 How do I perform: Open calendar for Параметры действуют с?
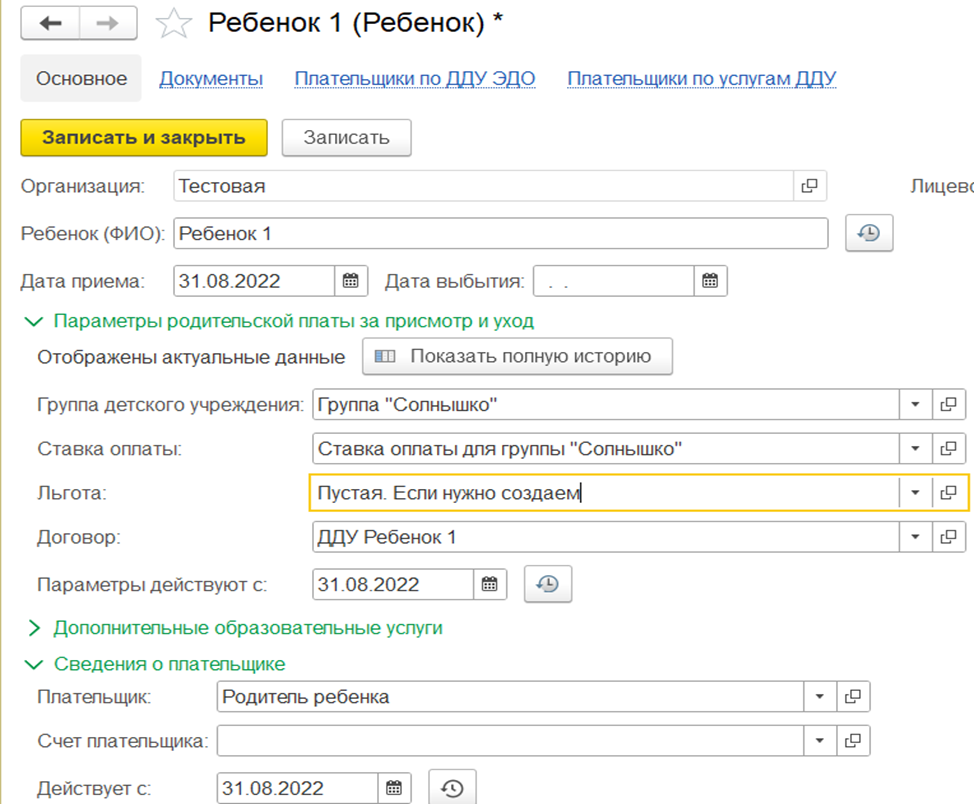tap(490, 584)
